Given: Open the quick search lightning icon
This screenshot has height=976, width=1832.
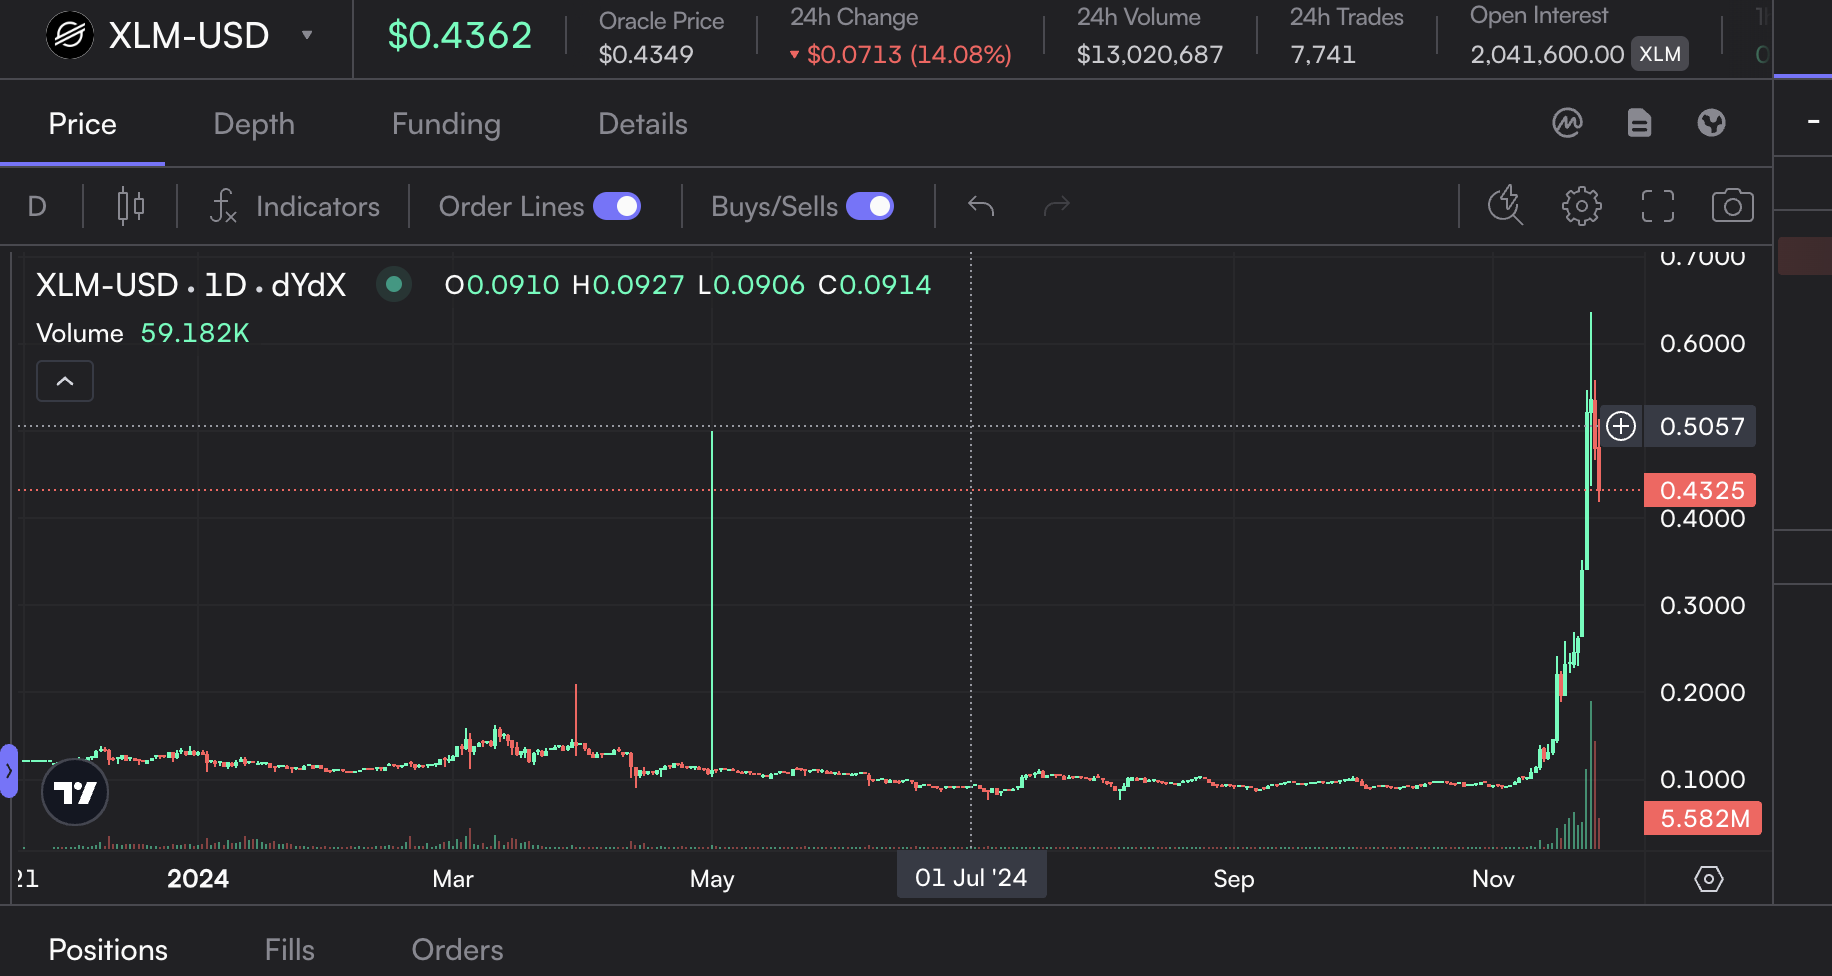Looking at the screenshot, I should pyautogui.click(x=1504, y=206).
